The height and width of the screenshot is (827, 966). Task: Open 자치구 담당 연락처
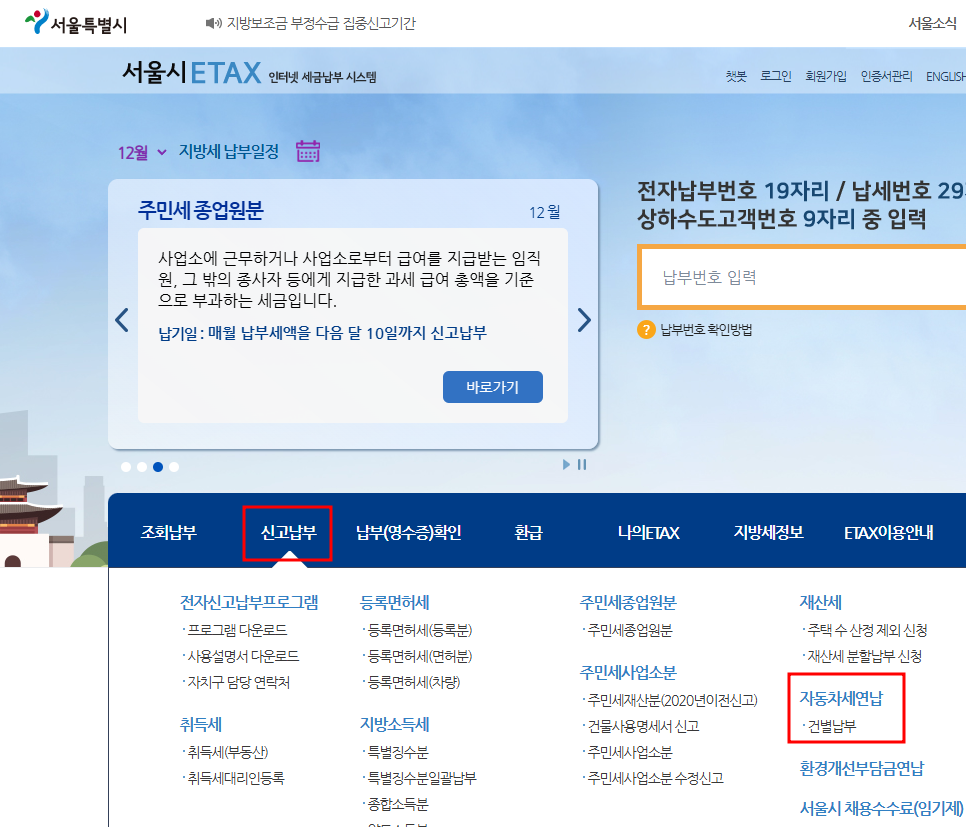(238, 682)
